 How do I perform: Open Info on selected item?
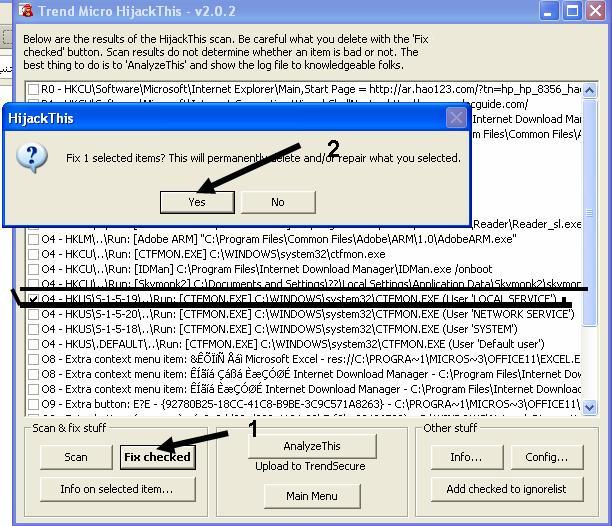pyautogui.click(x=117, y=489)
